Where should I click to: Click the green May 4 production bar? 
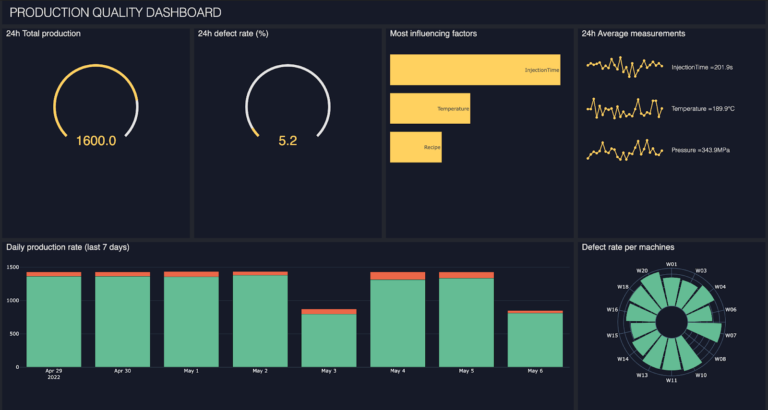(398, 323)
